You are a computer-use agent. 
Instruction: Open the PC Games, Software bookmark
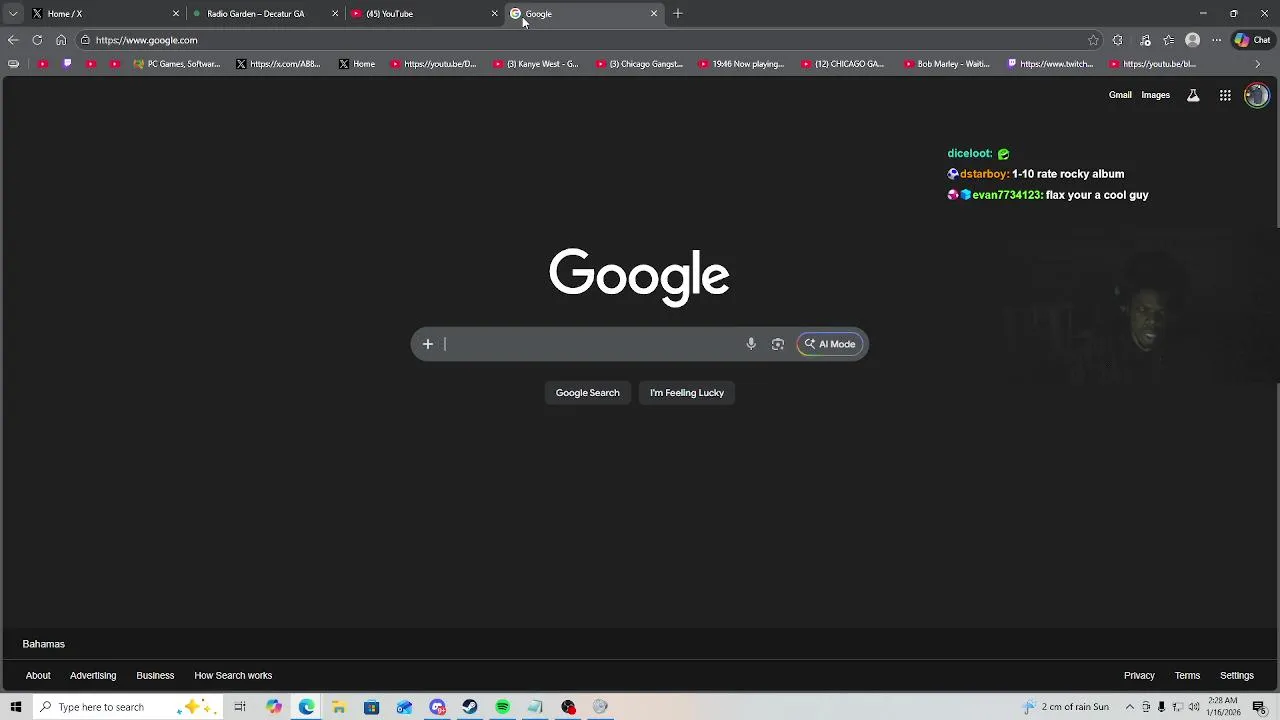tap(177, 64)
